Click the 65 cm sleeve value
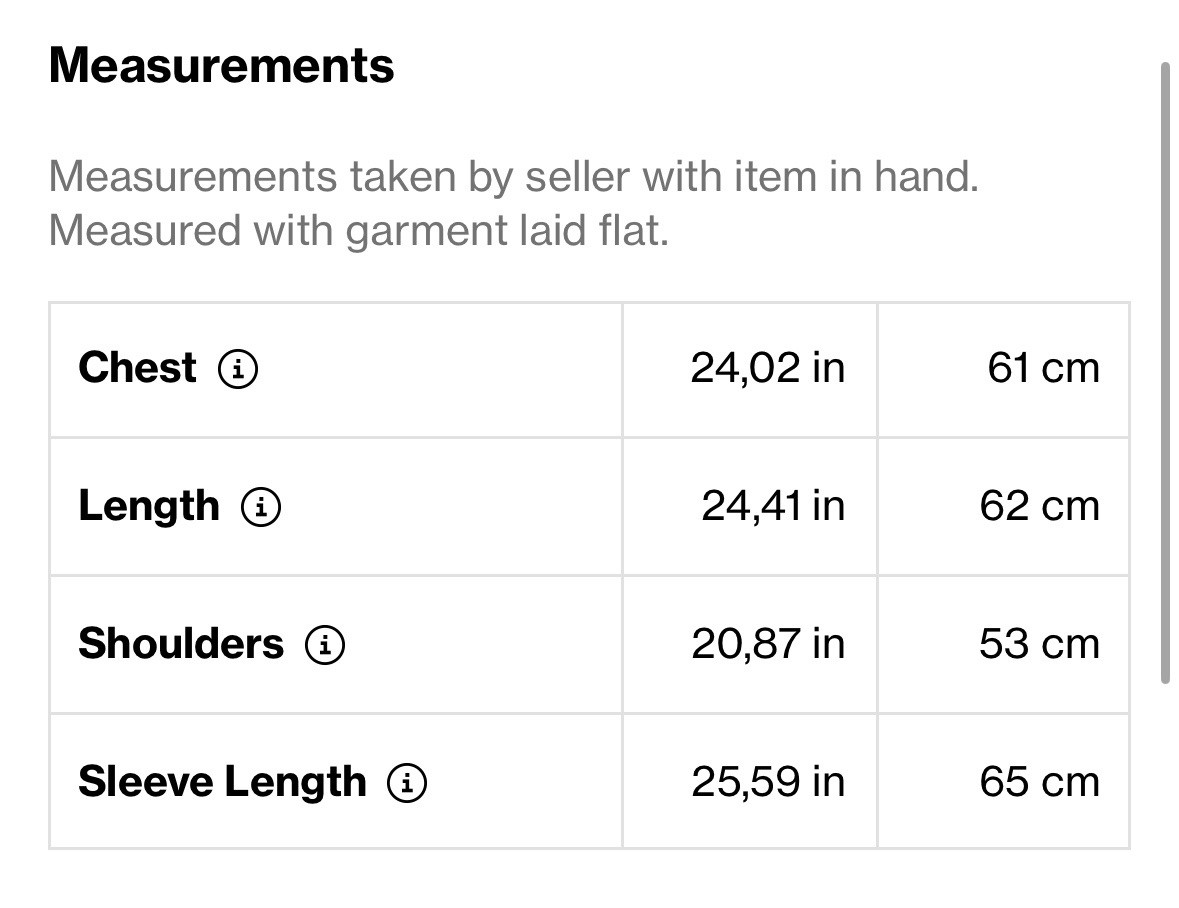 pyautogui.click(x=1039, y=782)
